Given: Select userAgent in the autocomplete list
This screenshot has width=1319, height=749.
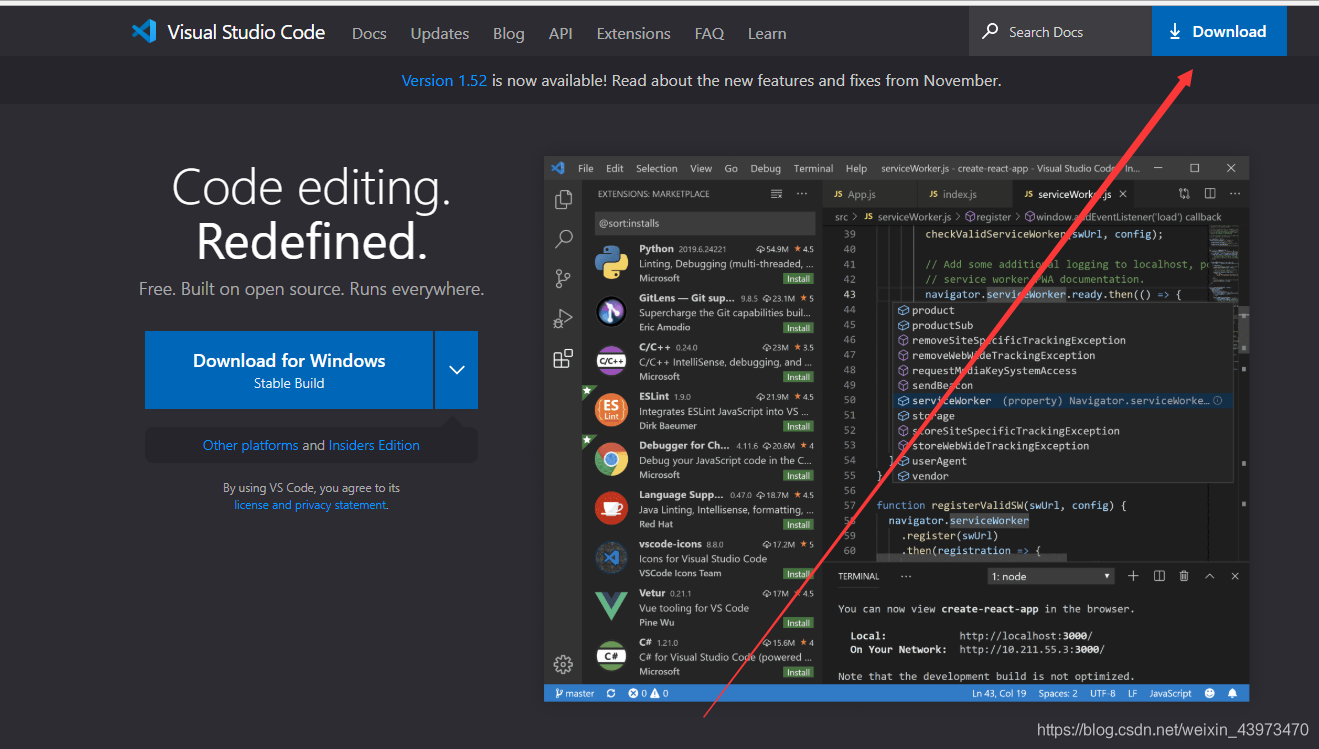Looking at the screenshot, I should [1063, 461].
